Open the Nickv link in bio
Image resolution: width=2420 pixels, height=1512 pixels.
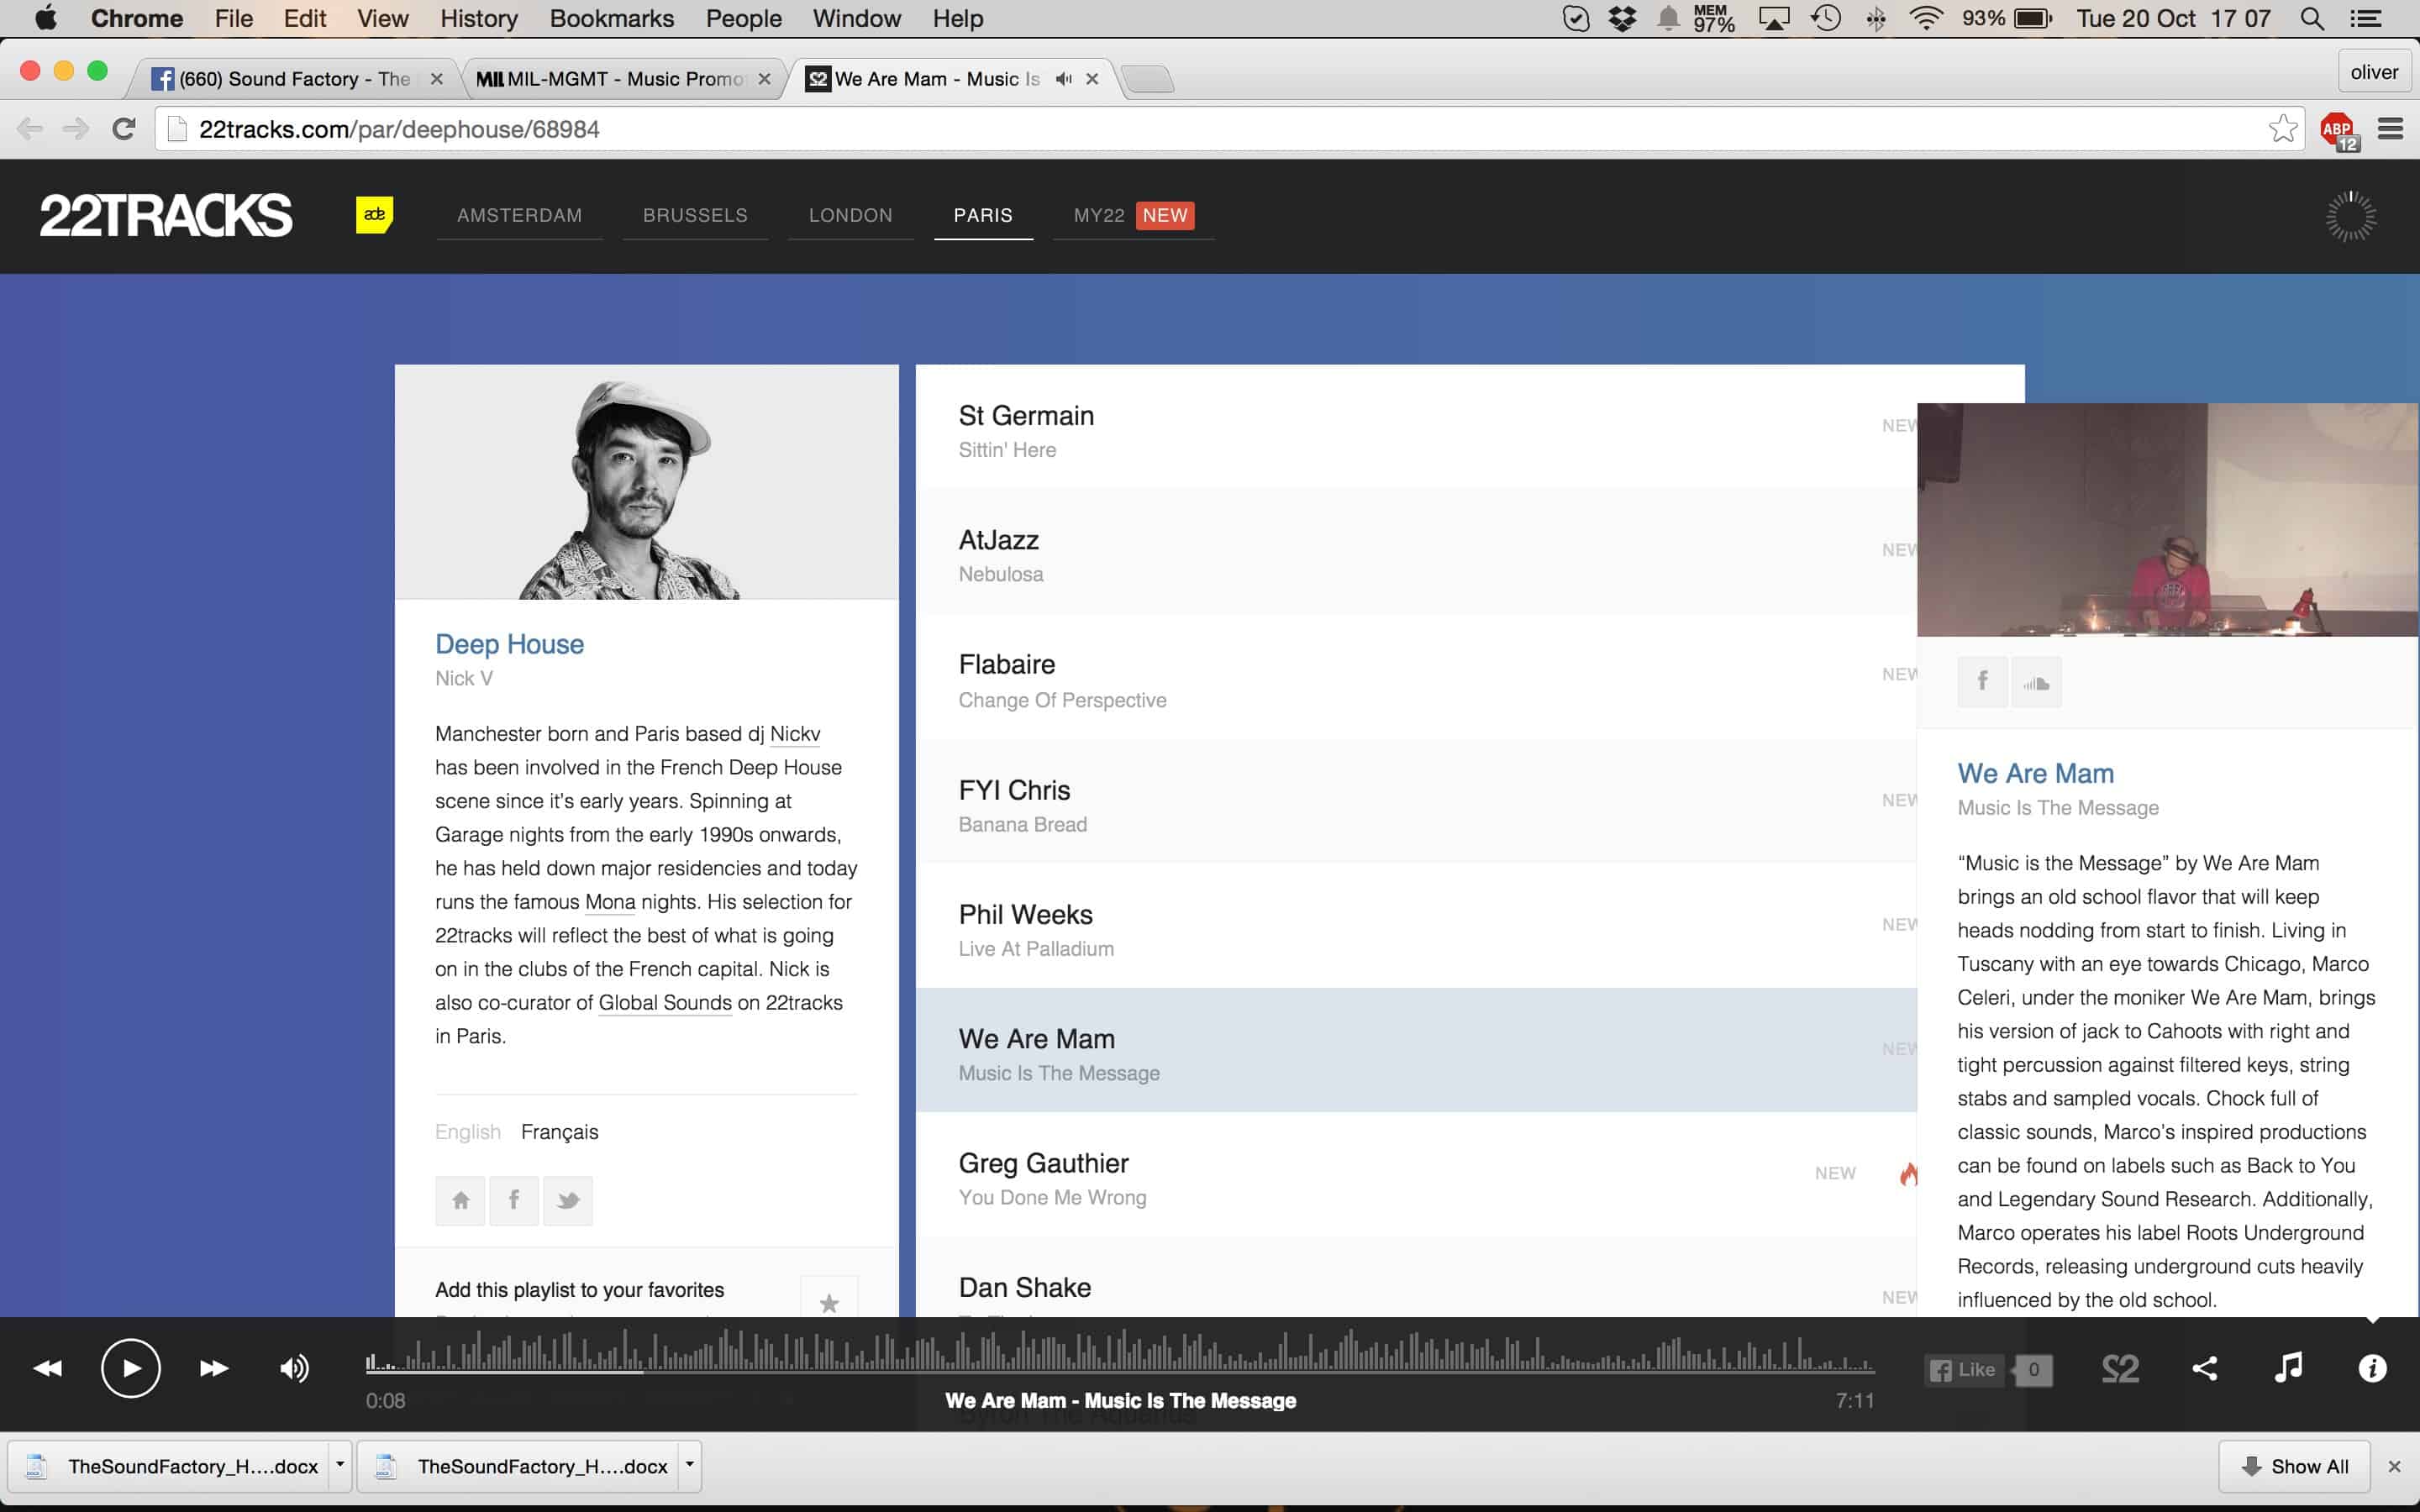pyautogui.click(x=795, y=734)
